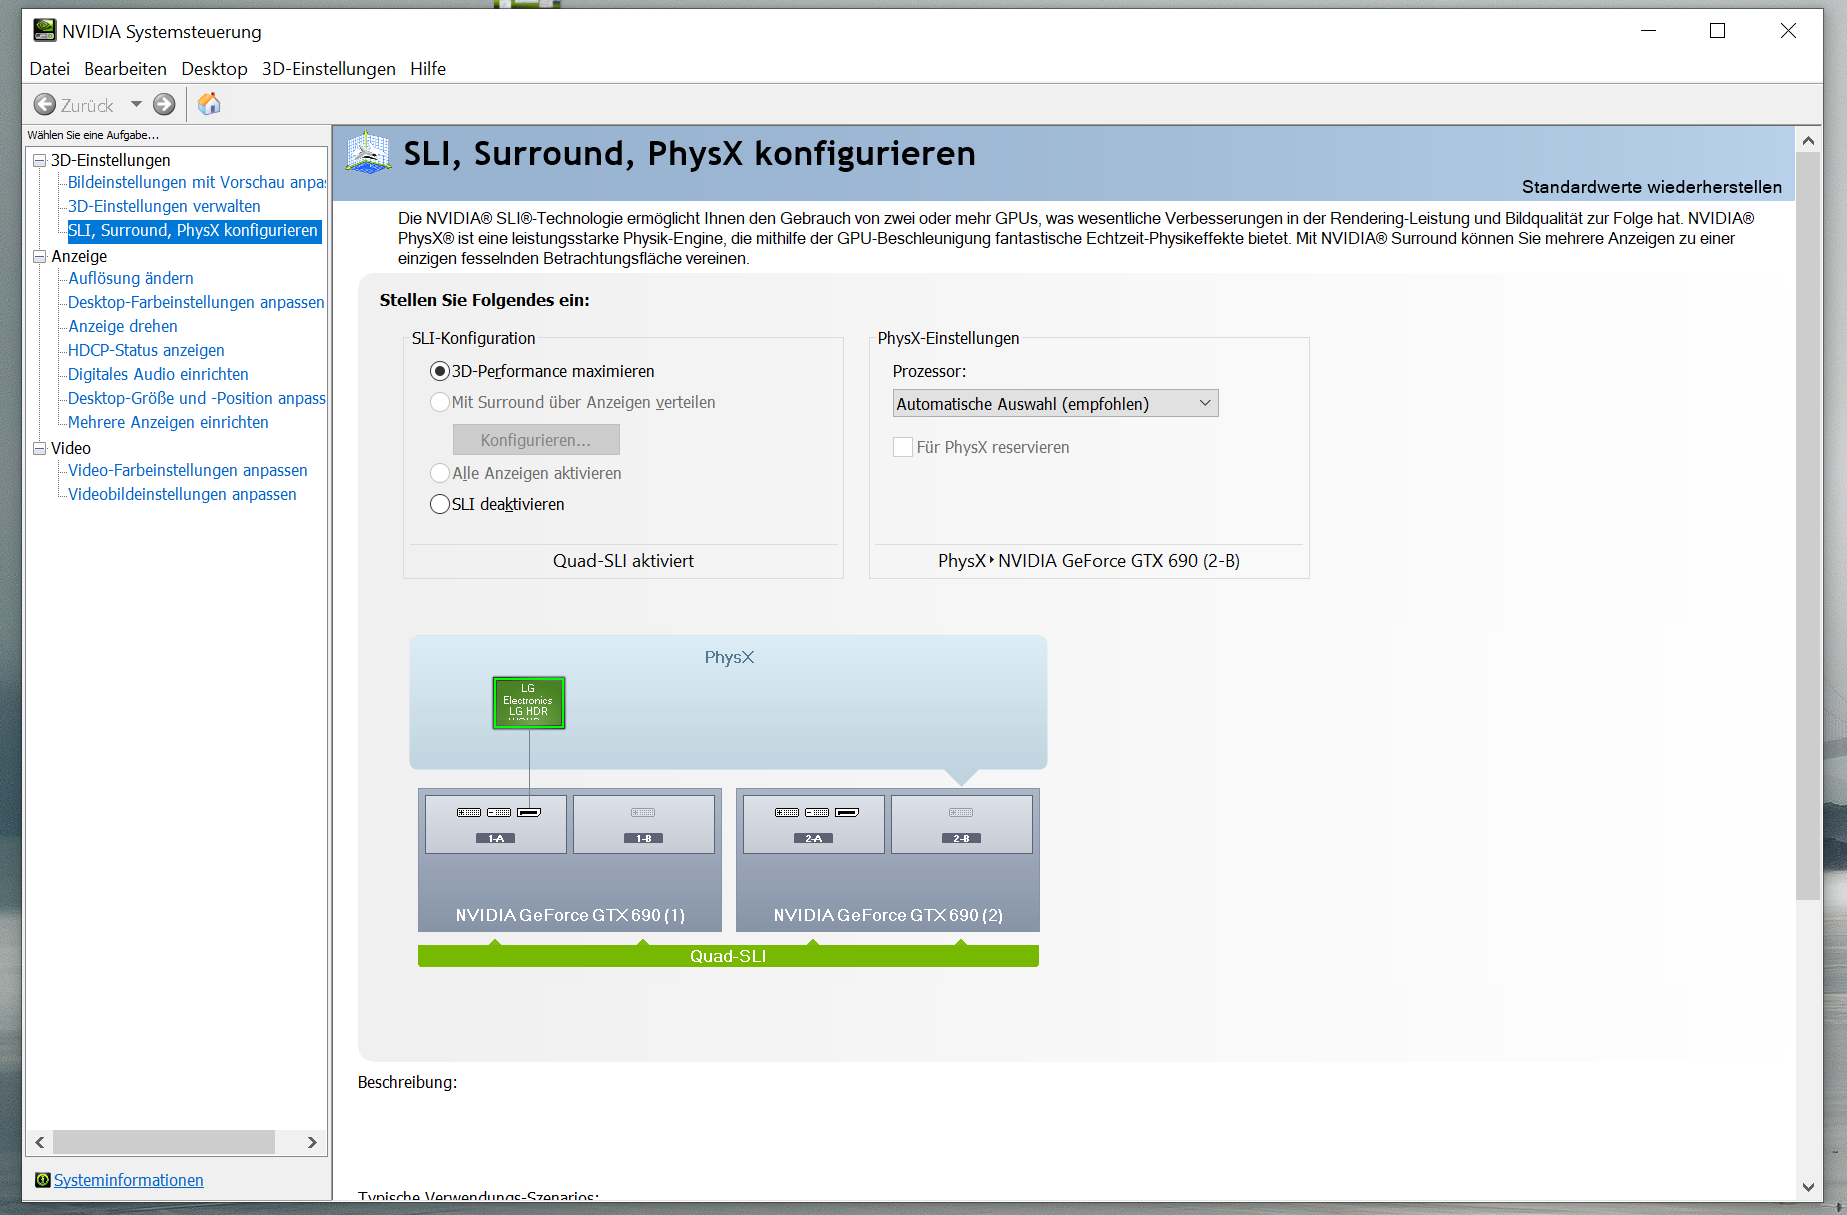
Task: Click the Konfigurieren... button
Action: [x=536, y=440]
